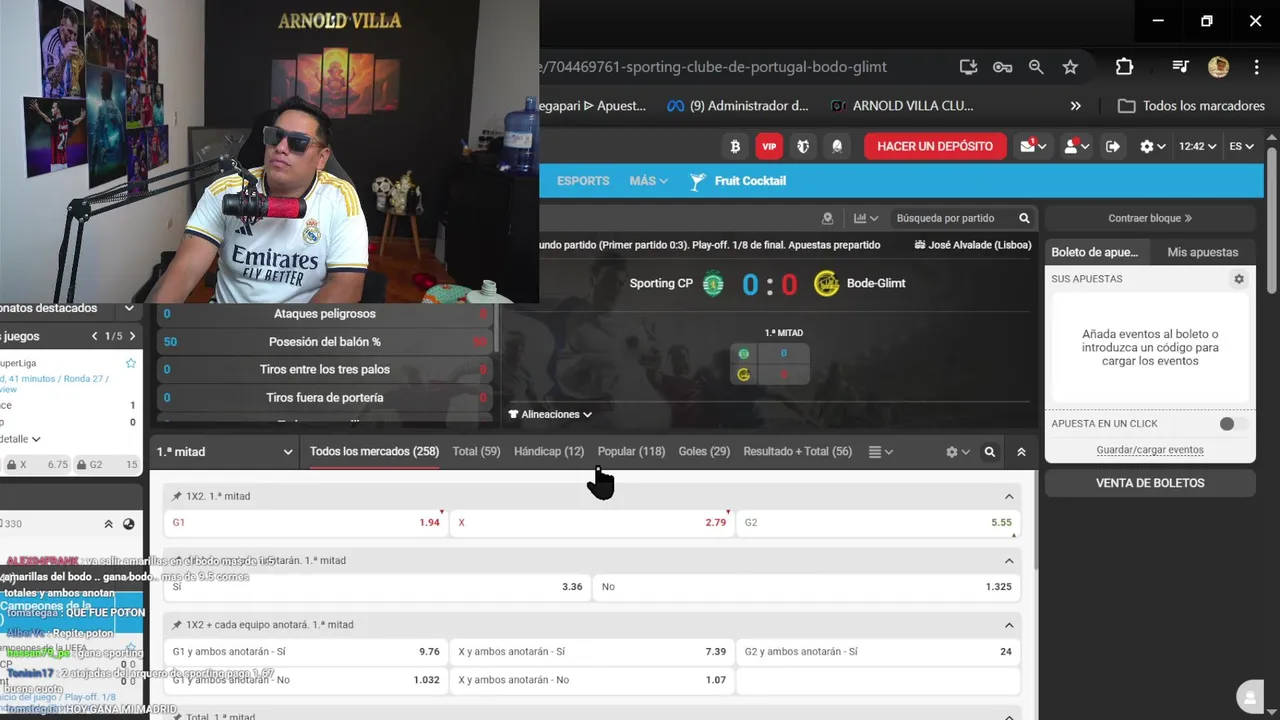Click the search magnifier in Búsqueda por partido
Viewport: 1280px width, 720px height.
coord(1024,218)
